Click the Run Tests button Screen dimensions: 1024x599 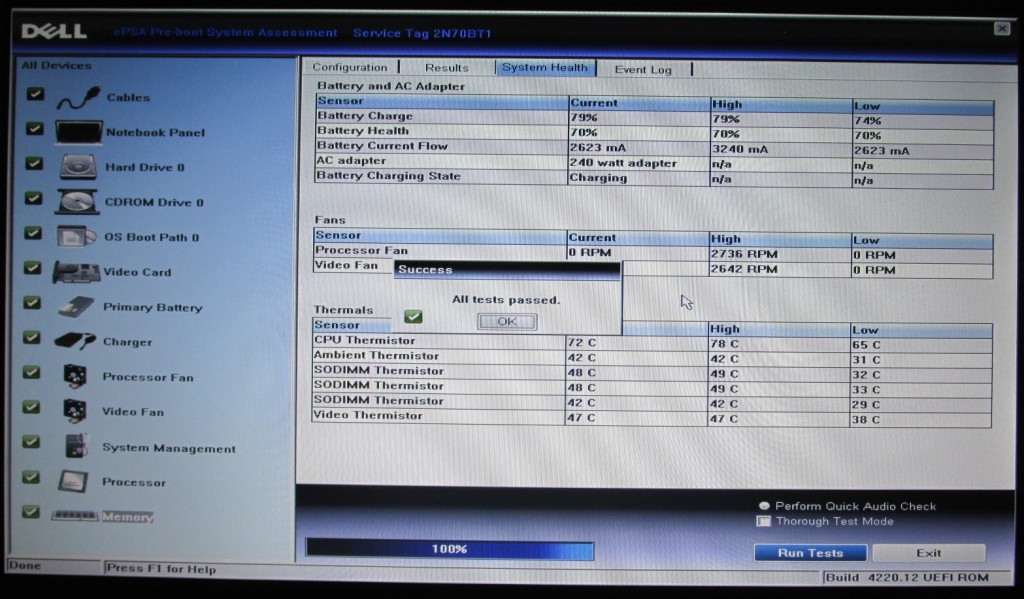pos(810,553)
